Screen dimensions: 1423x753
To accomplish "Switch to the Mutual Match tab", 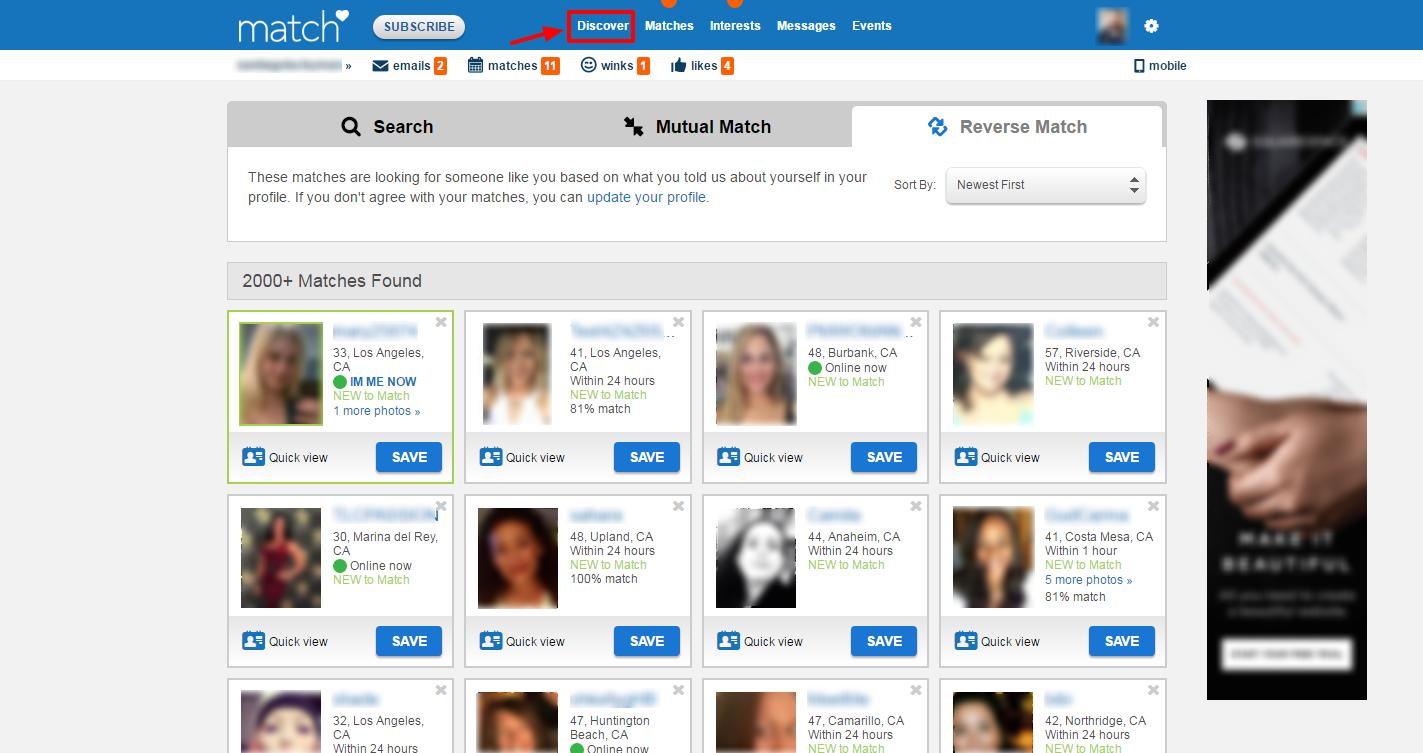I will click(697, 127).
